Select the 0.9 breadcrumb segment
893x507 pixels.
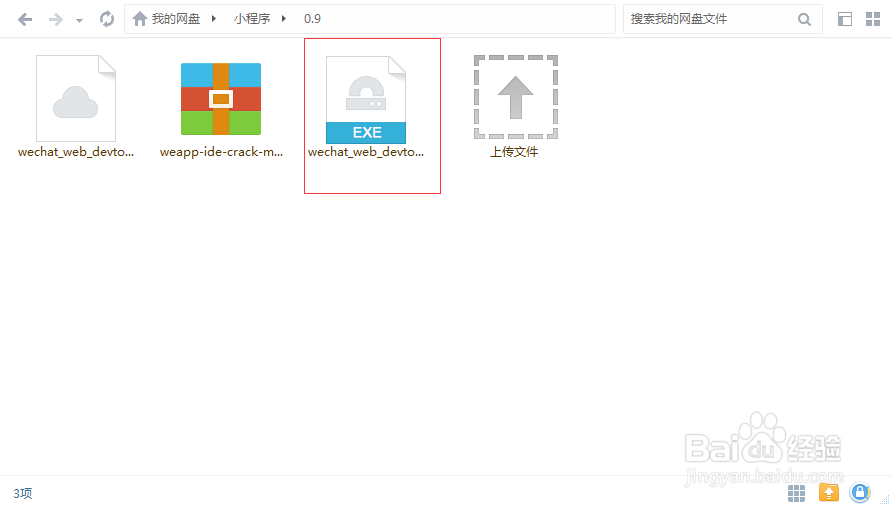312,19
